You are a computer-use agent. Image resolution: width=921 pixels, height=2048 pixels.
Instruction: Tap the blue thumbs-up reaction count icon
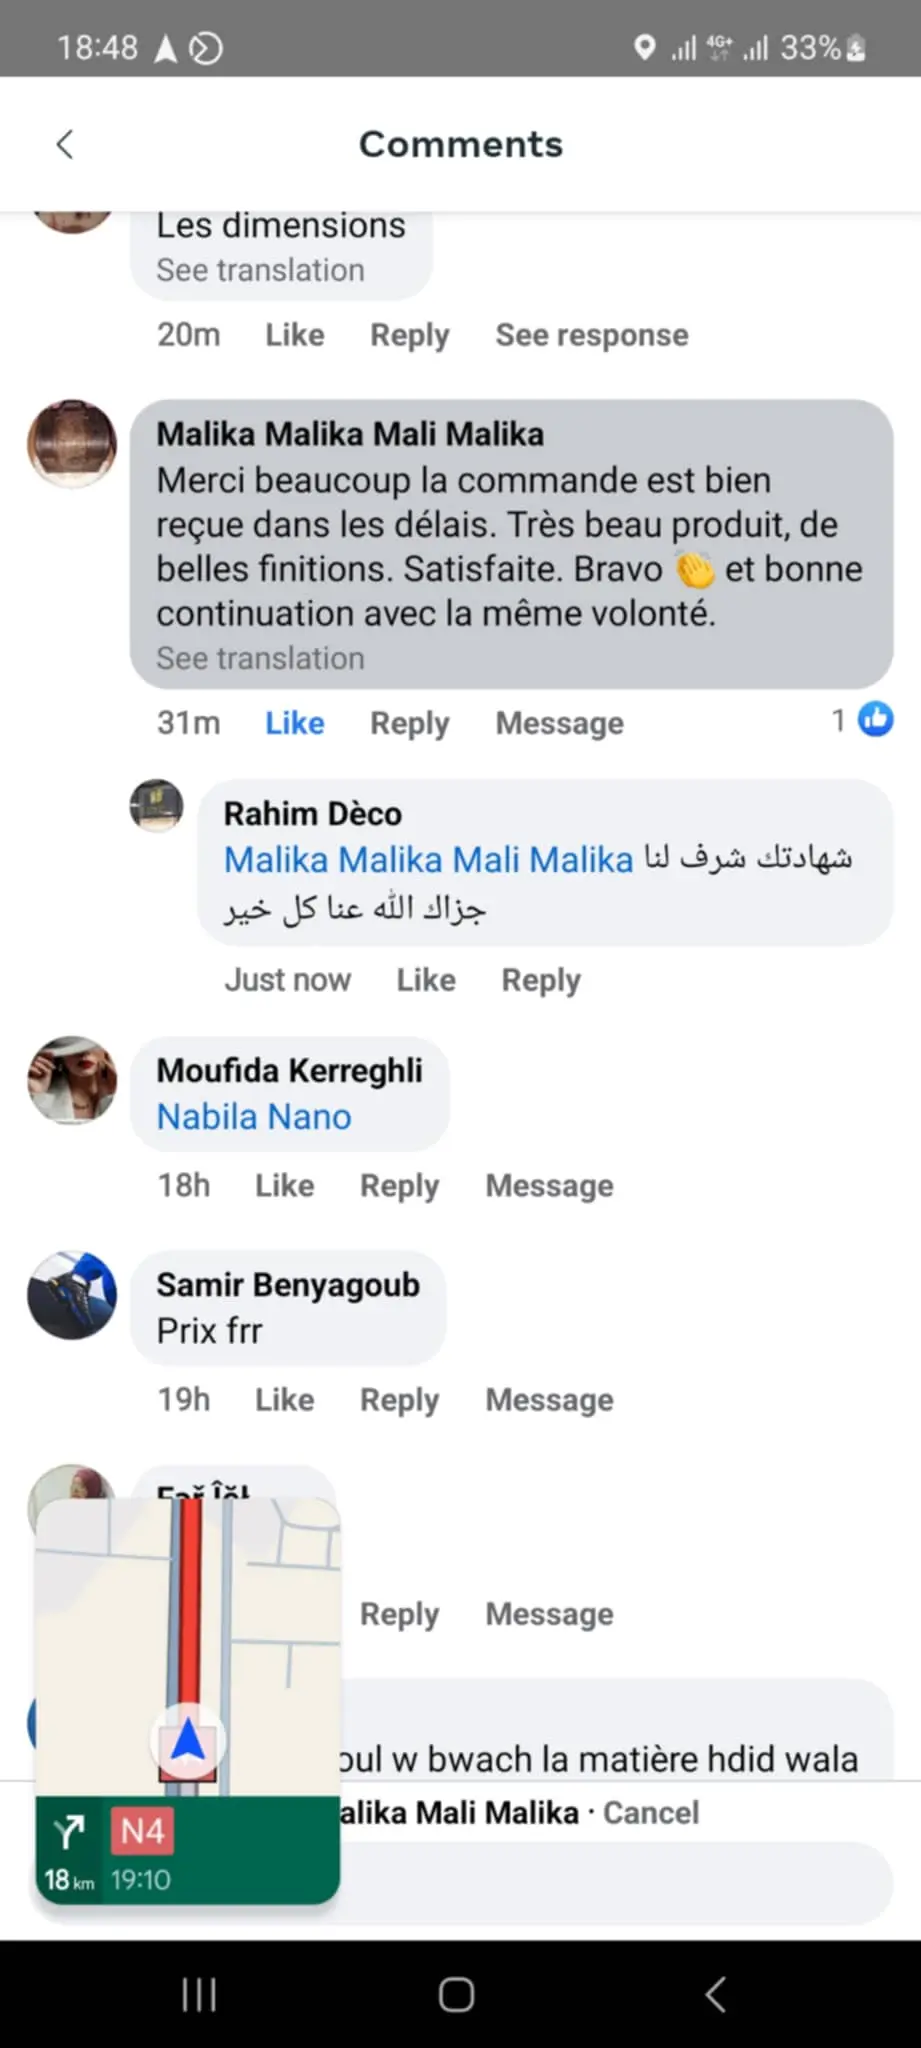click(875, 720)
